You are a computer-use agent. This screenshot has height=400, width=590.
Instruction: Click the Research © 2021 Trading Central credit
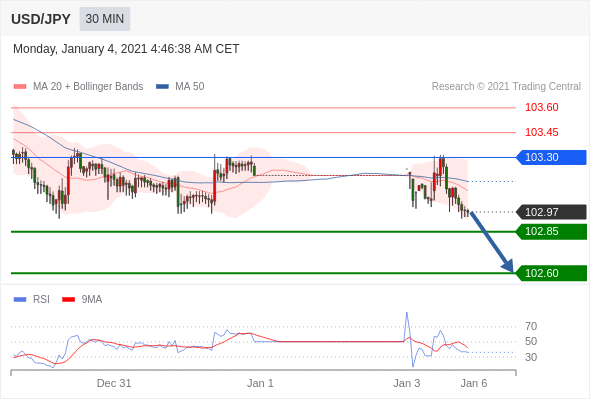pyautogui.click(x=506, y=87)
